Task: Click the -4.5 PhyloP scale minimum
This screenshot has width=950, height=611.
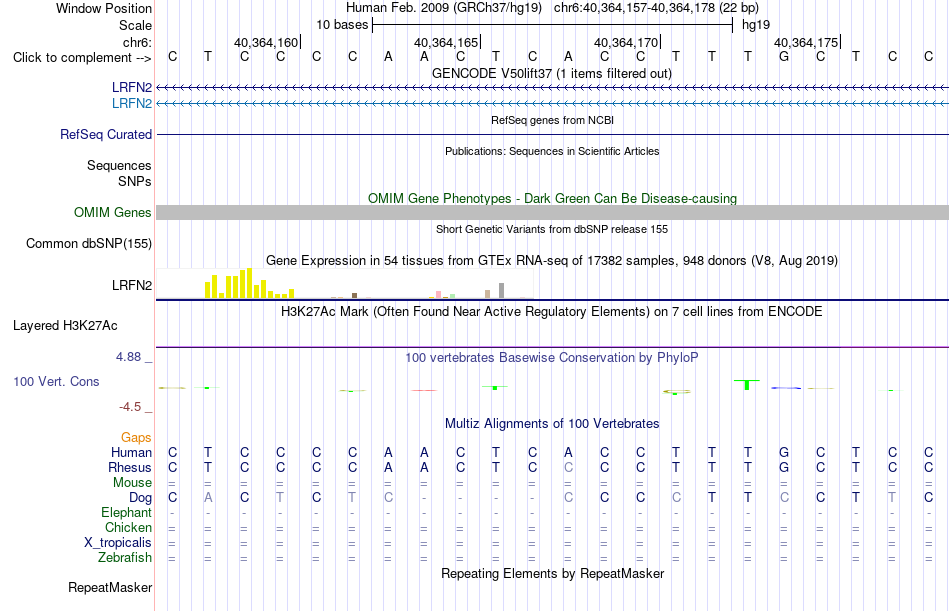Action: click(x=130, y=407)
